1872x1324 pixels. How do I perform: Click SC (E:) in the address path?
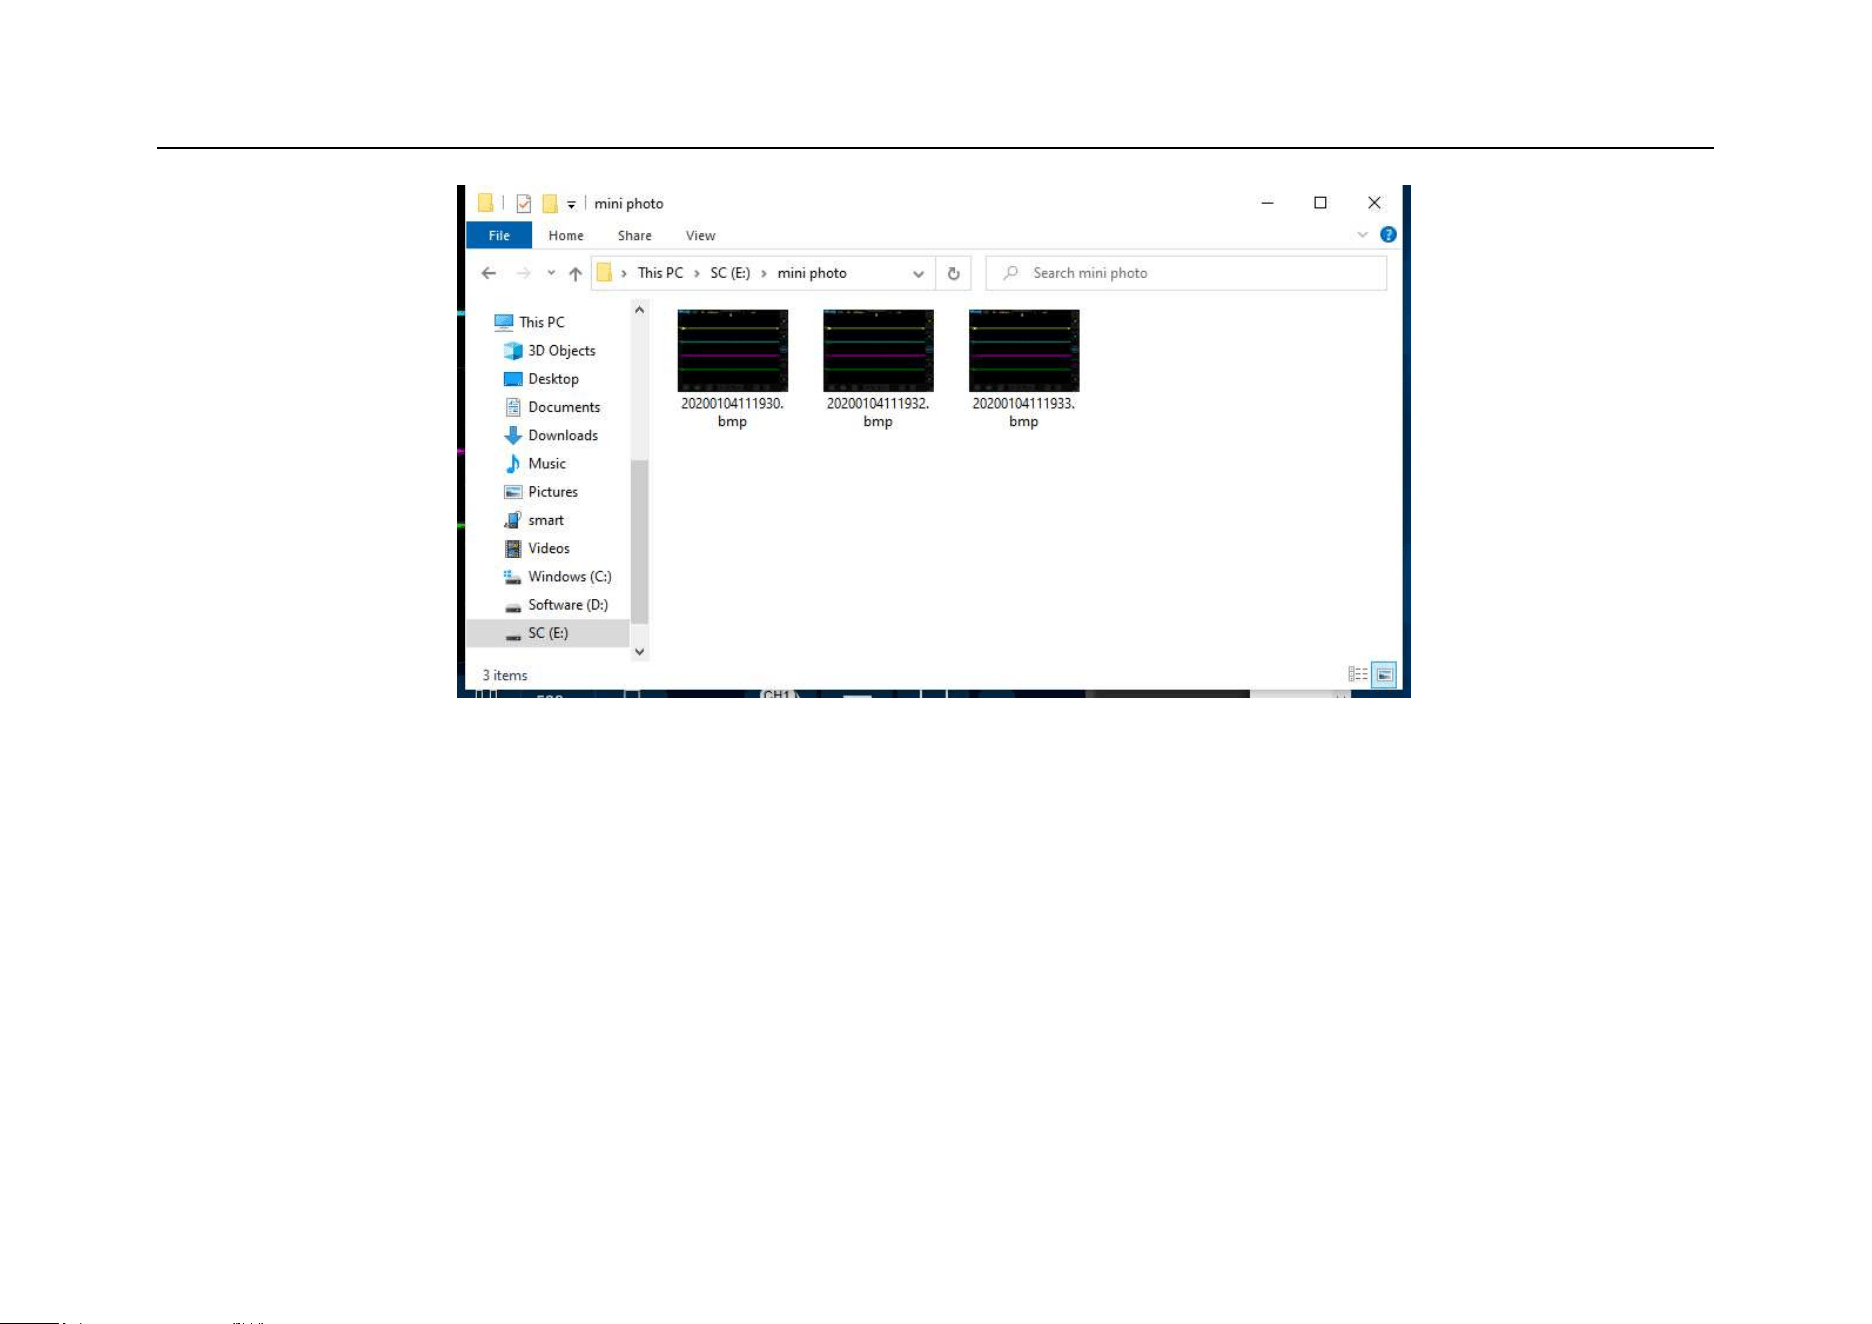(x=730, y=273)
